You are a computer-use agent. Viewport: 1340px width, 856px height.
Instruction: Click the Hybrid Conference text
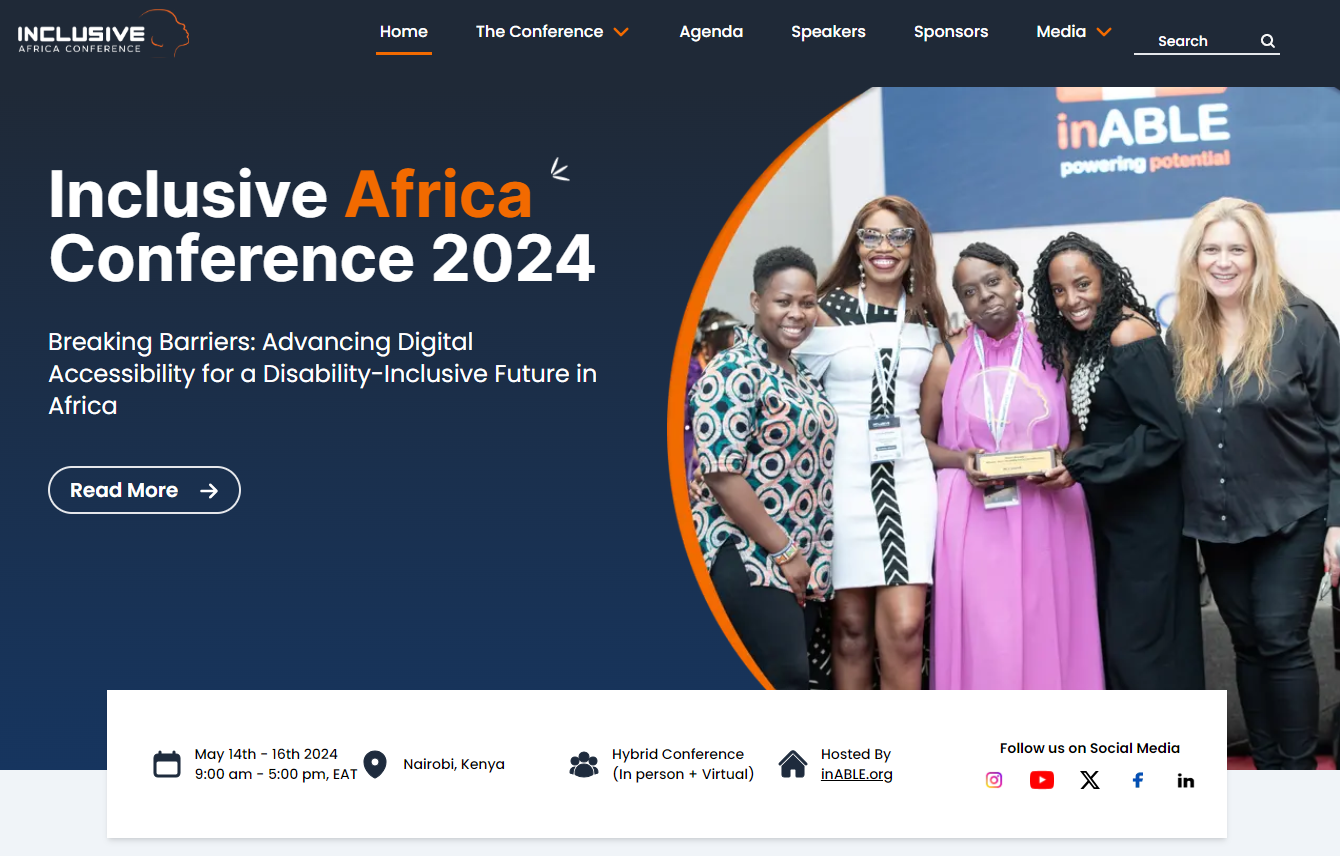pos(678,754)
